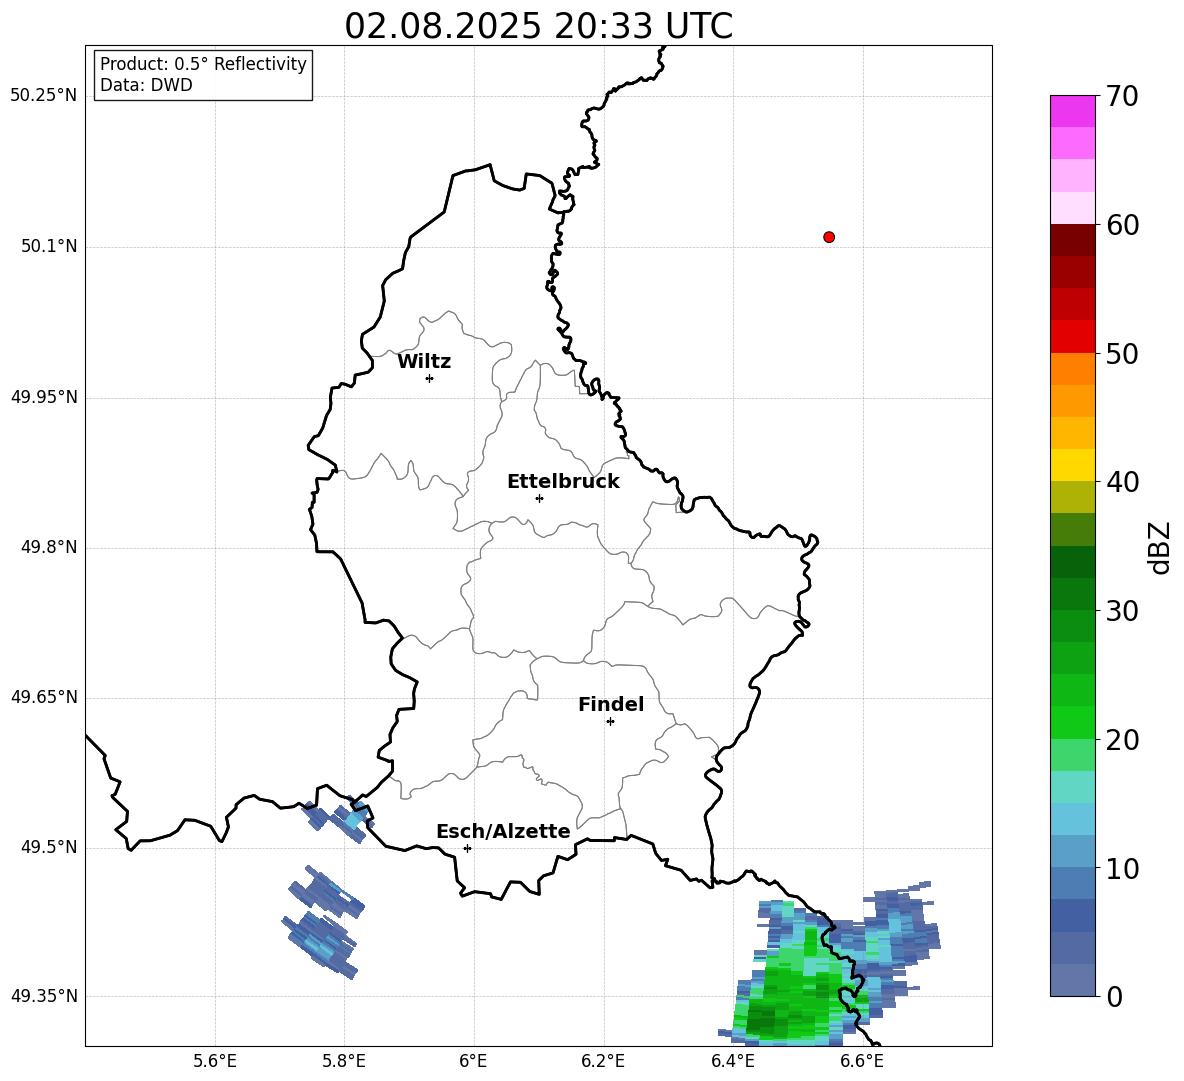Click the longitude label 6.2°E
The image size is (1184, 1081).
click(603, 1061)
